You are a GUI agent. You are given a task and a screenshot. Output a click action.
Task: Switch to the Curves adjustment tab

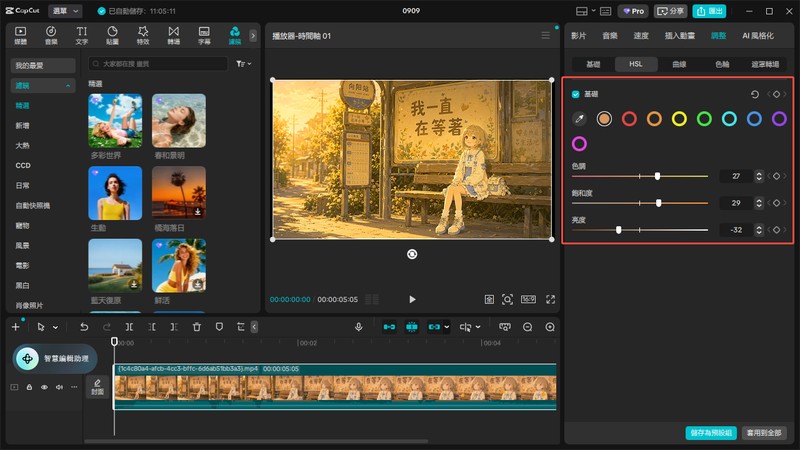coord(679,64)
